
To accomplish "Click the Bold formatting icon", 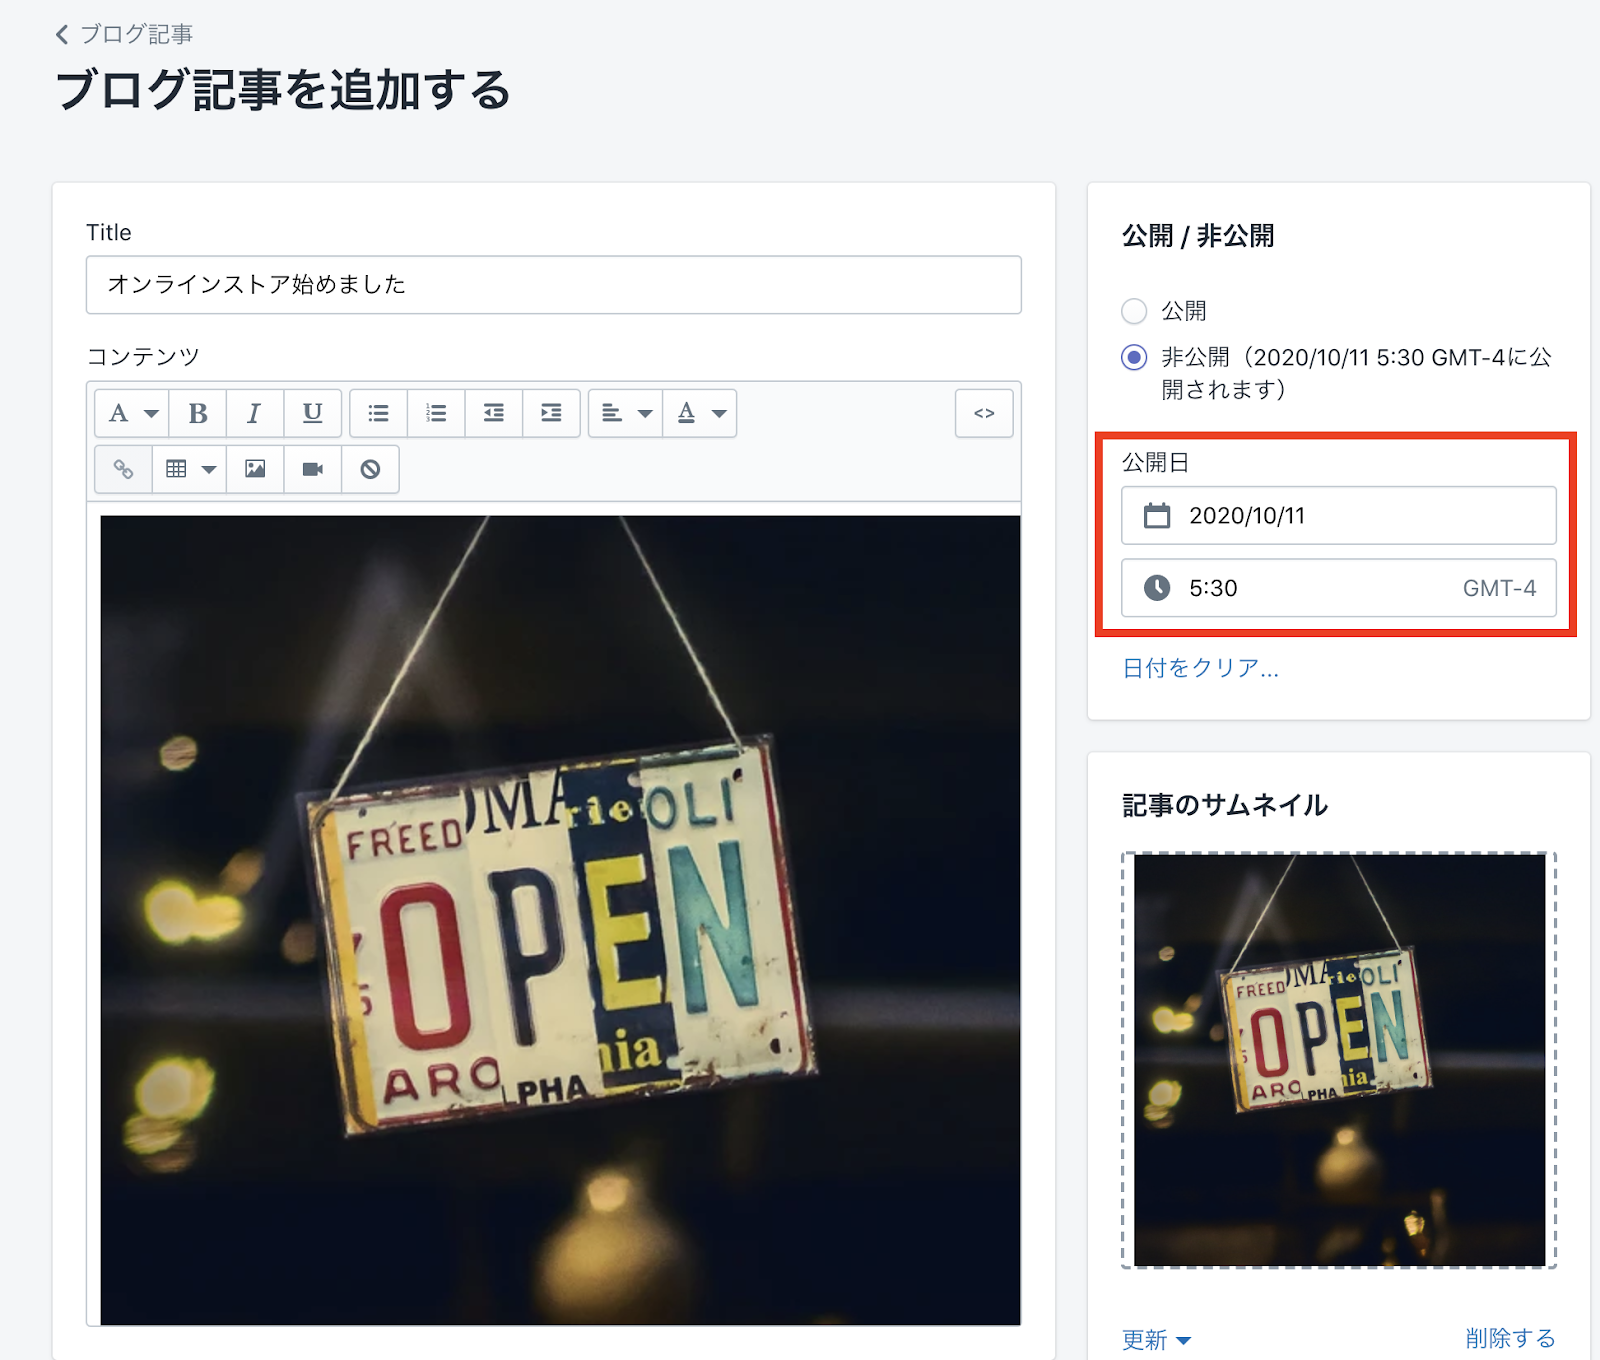I will 198,414.
